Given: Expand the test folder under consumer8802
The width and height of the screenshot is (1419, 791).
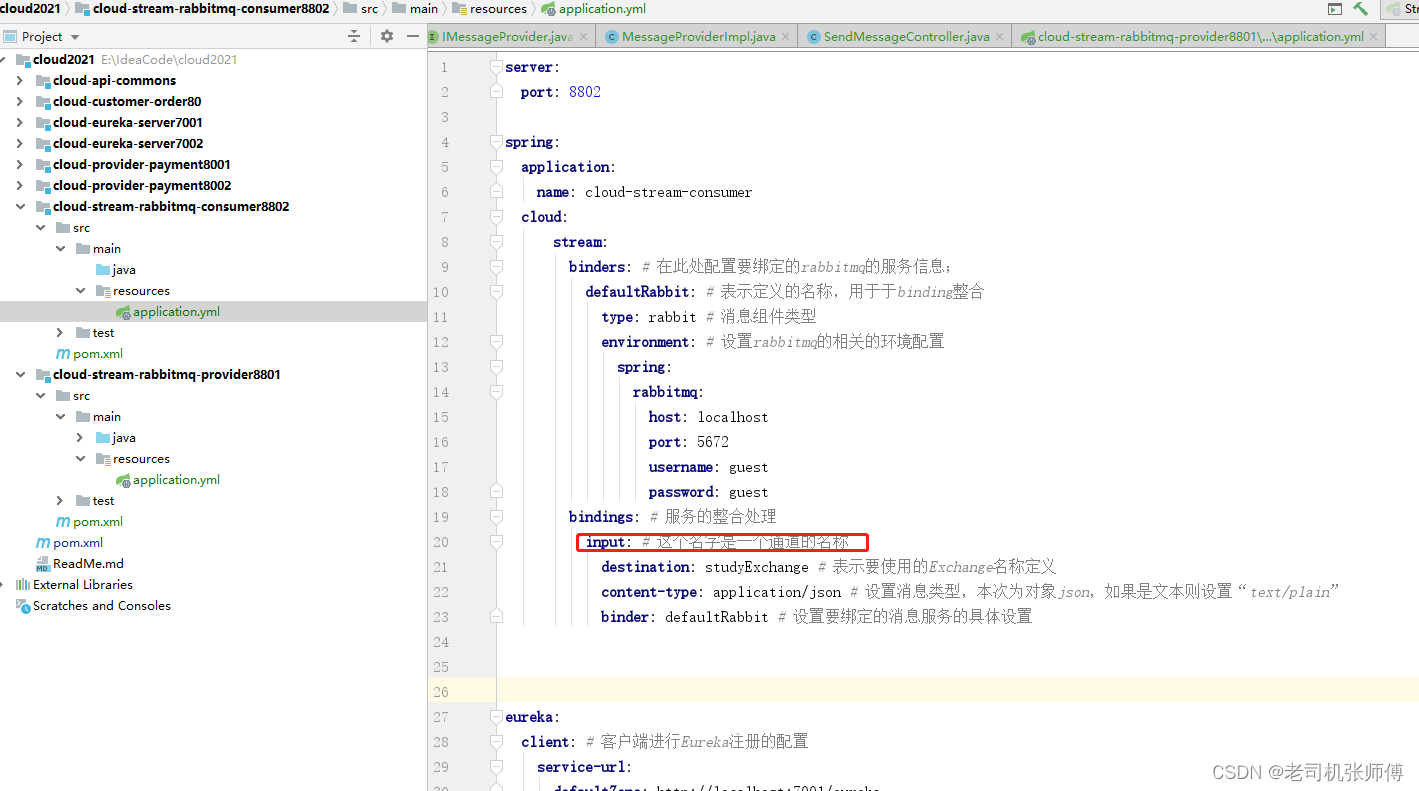Looking at the screenshot, I should tap(61, 333).
